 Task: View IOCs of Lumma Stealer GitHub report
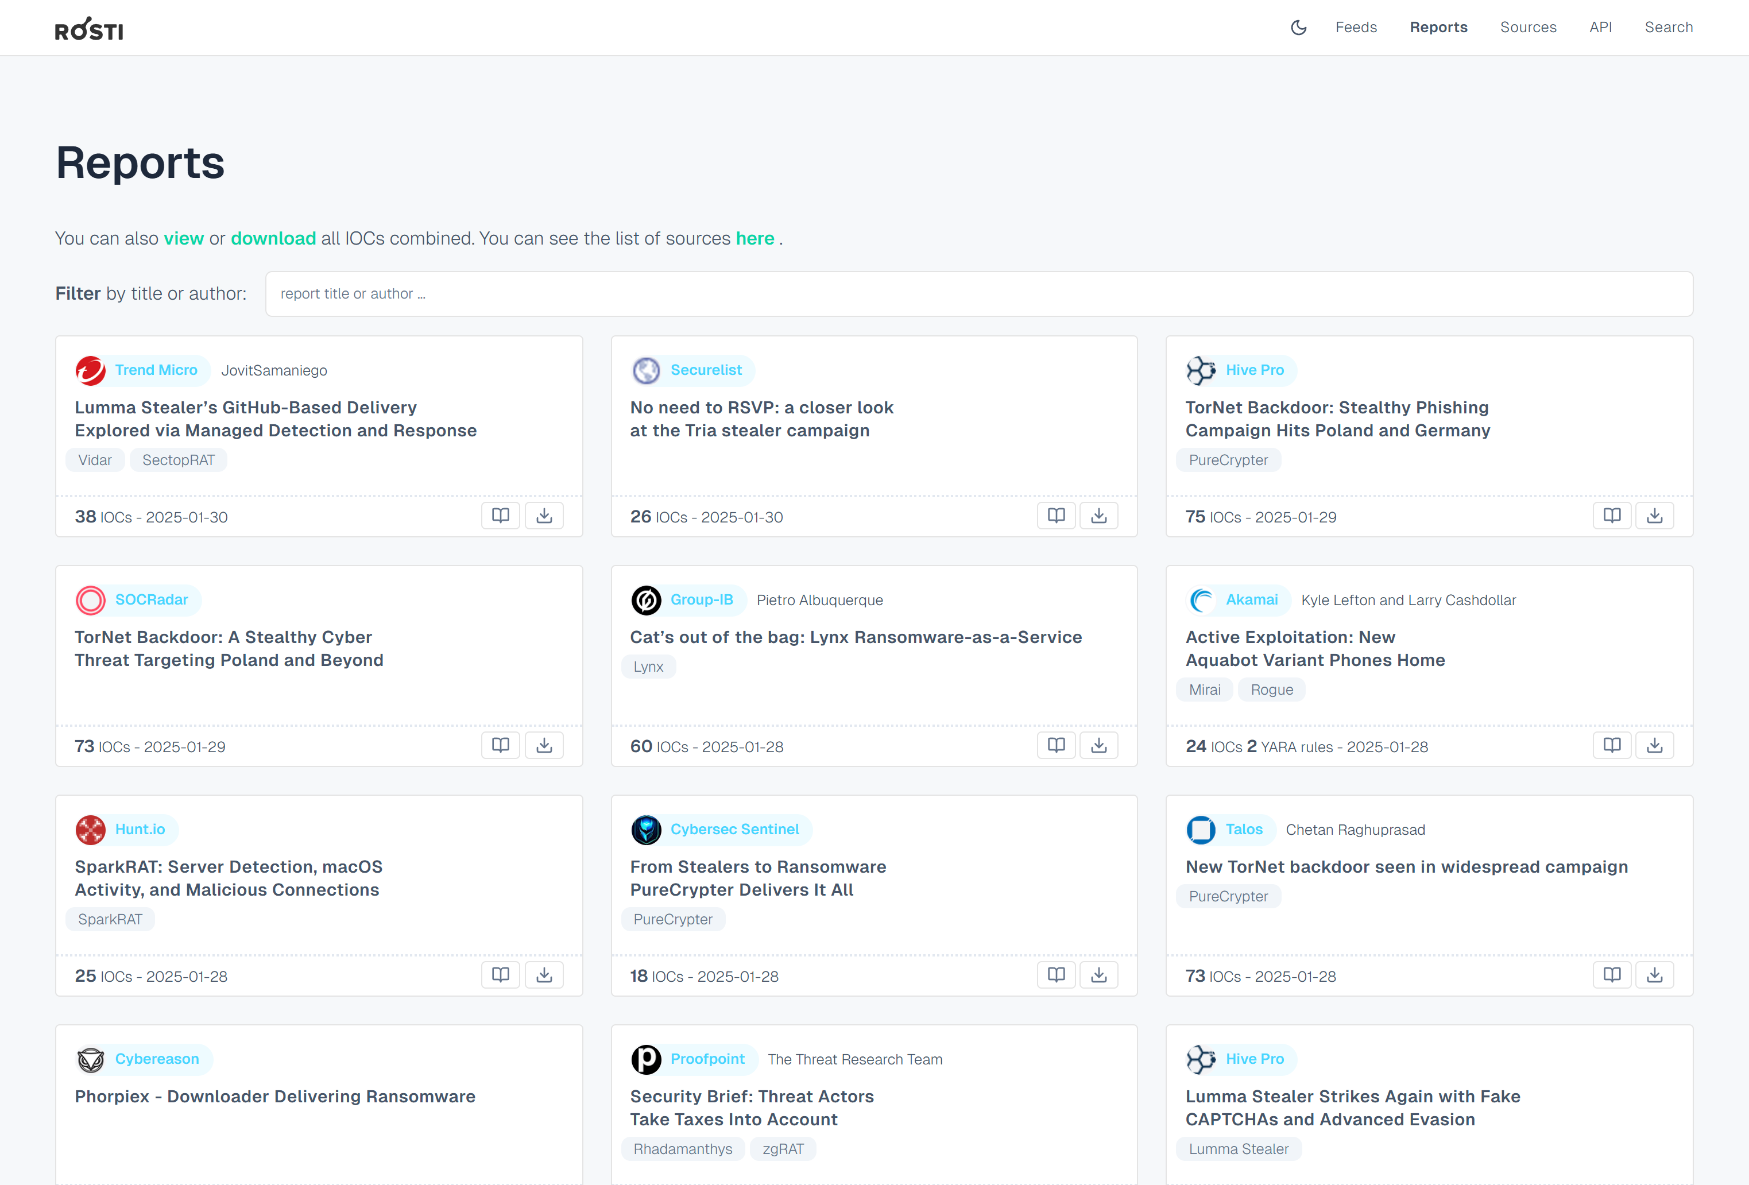point(501,516)
